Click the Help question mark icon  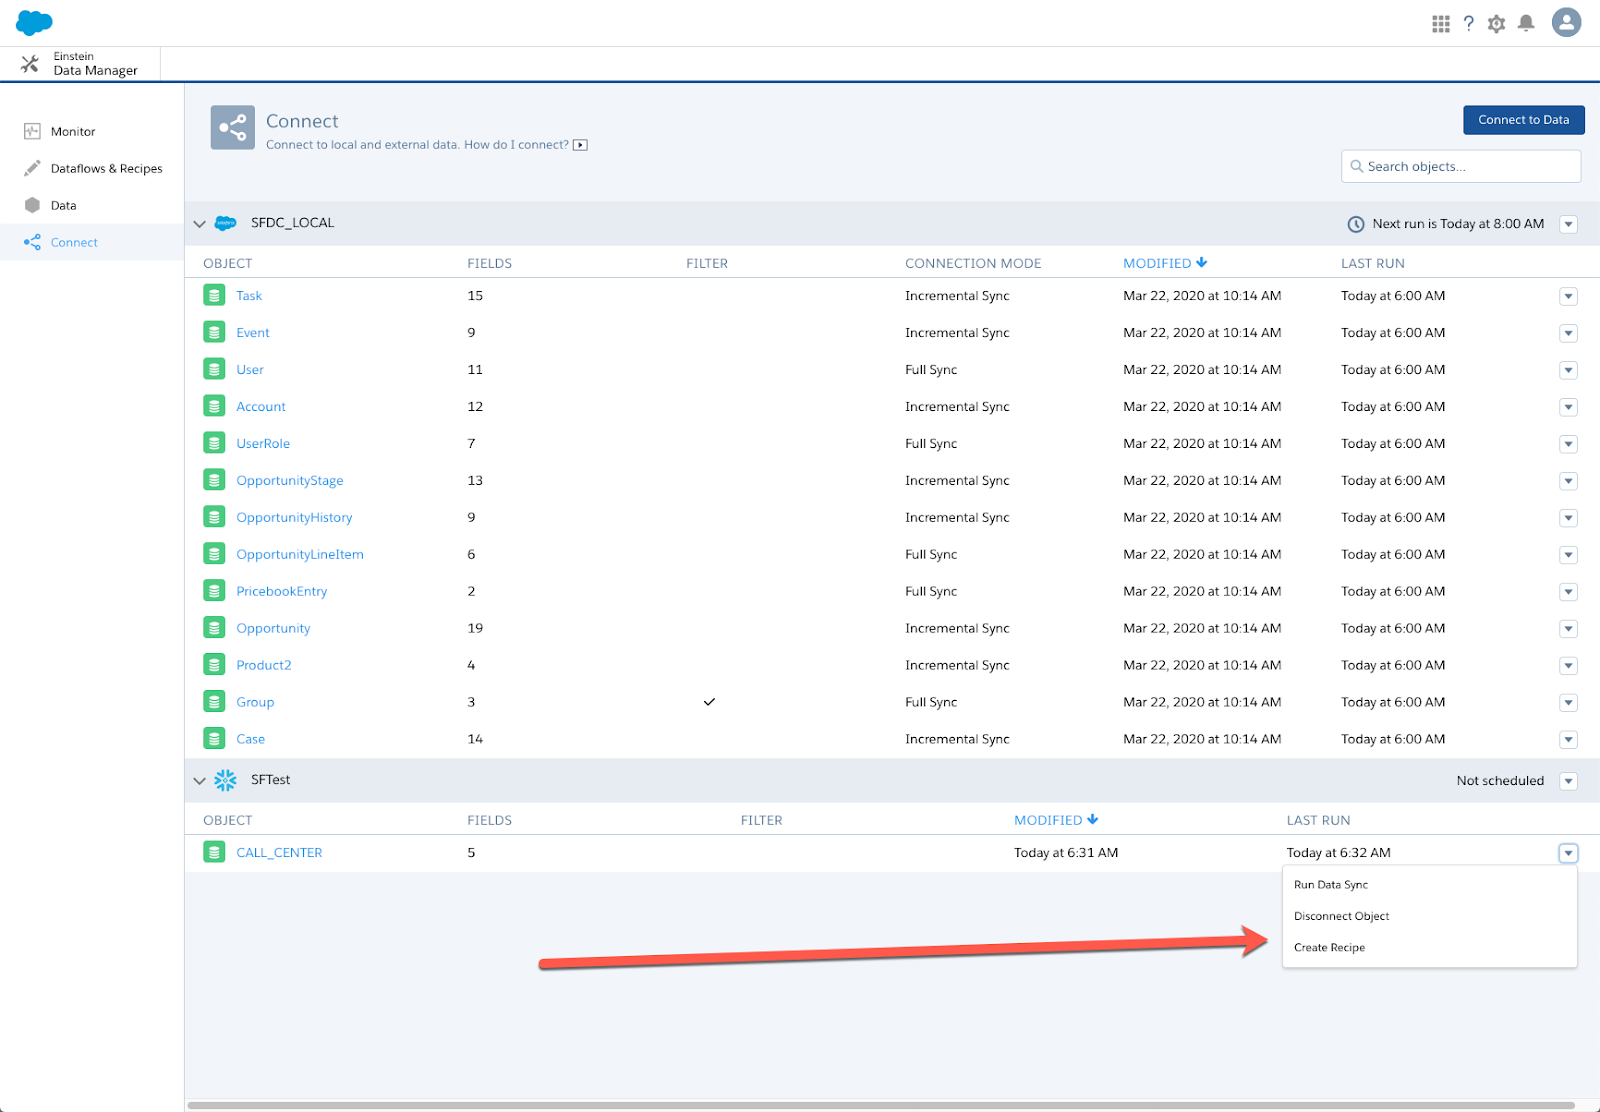(x=1468, y=24)
